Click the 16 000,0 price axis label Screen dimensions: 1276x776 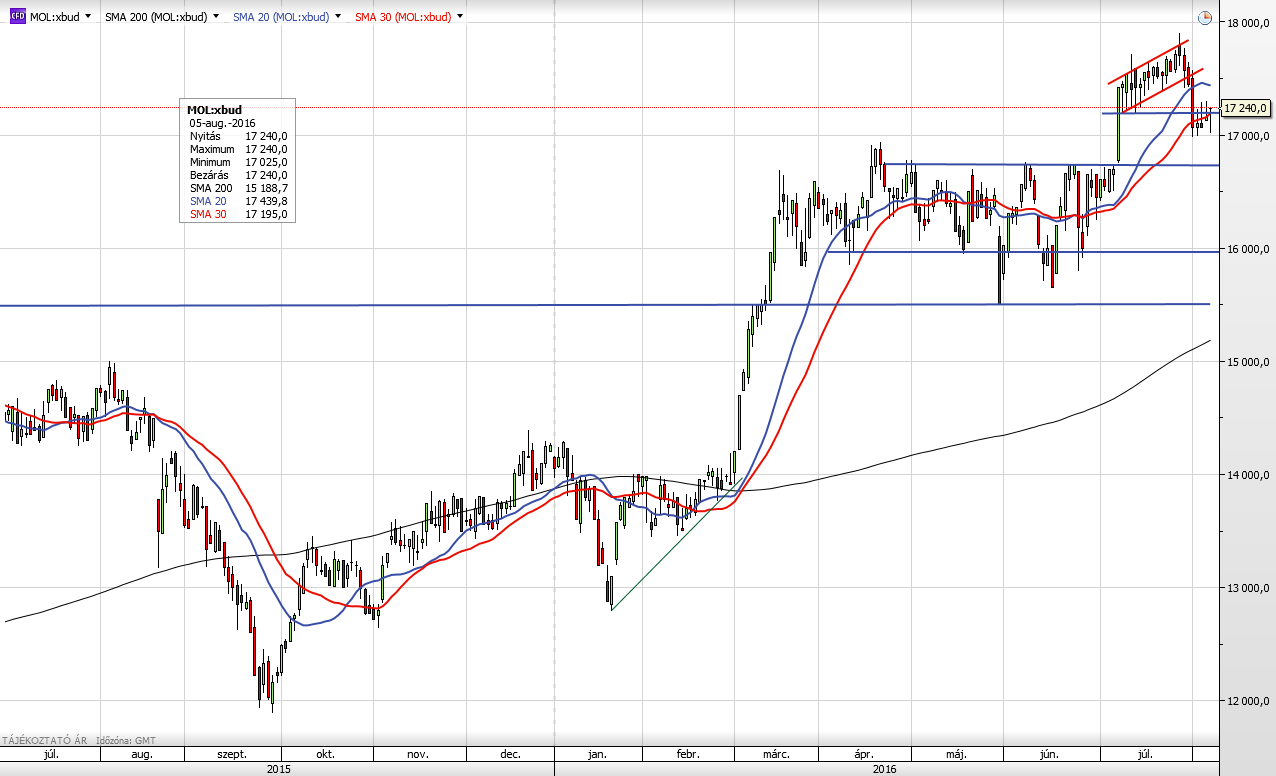coord(1248,249)
